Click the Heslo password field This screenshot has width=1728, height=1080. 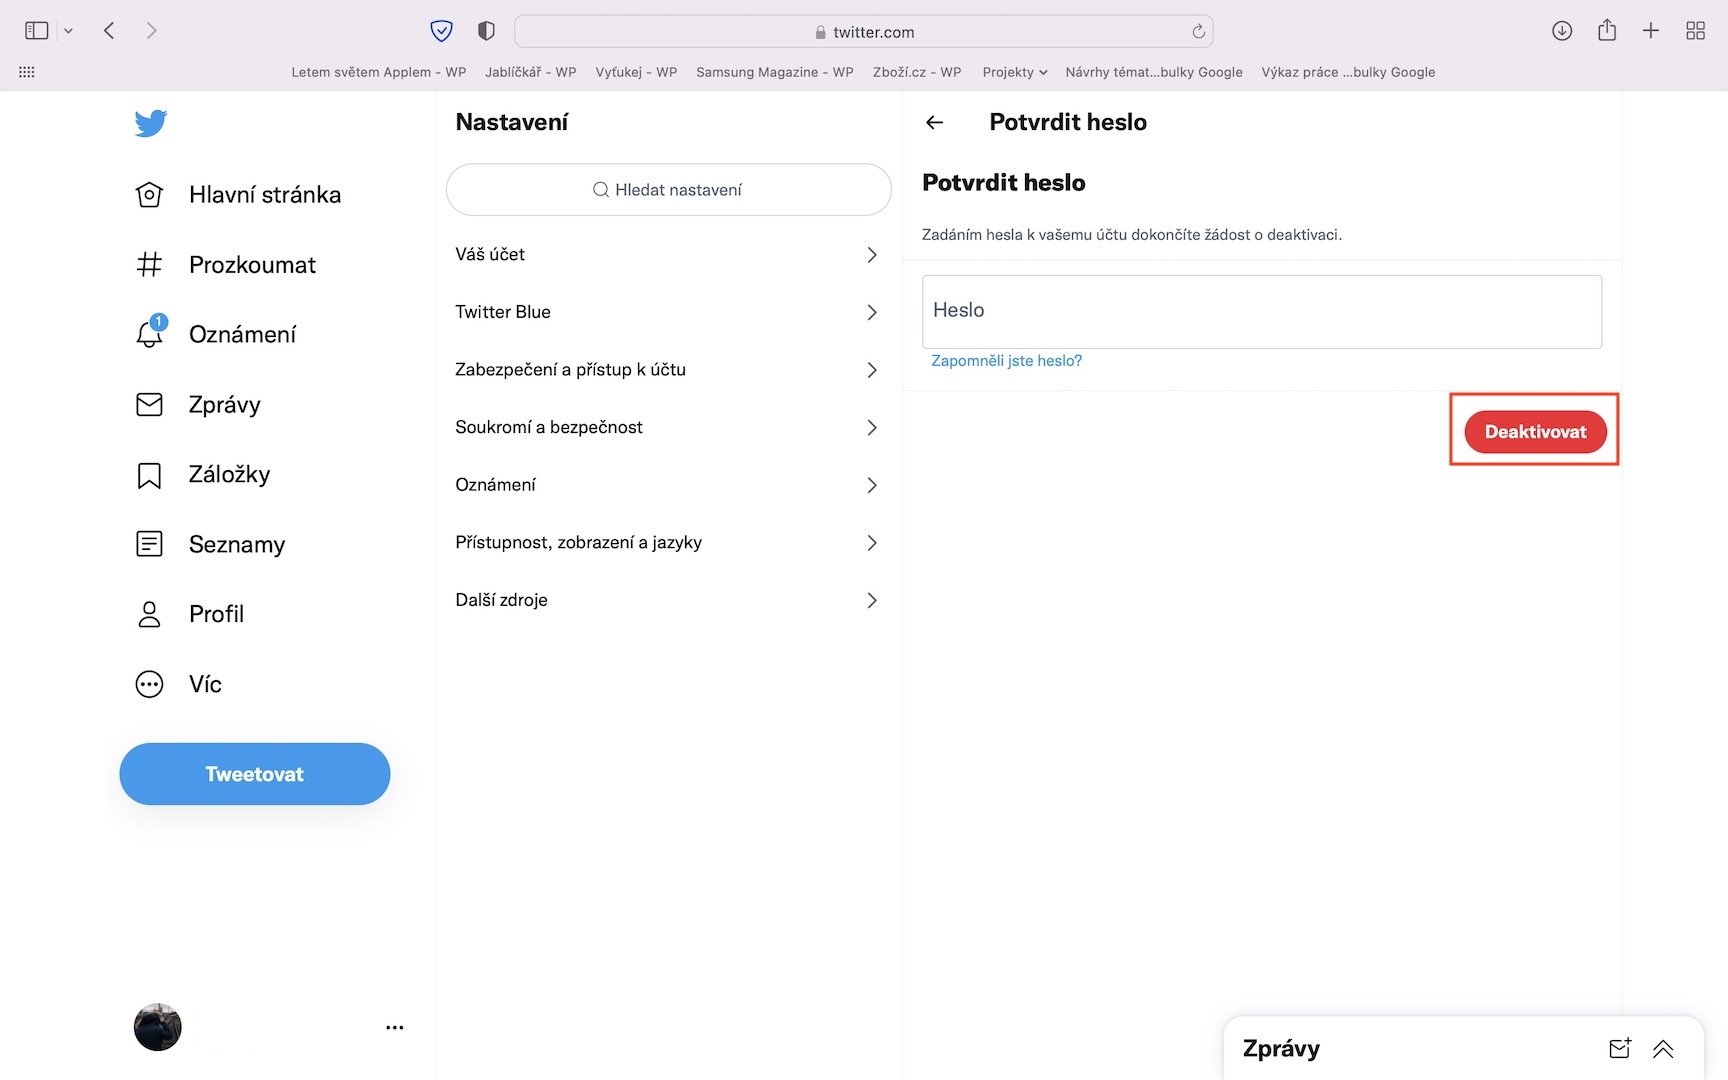(1261, 311)
